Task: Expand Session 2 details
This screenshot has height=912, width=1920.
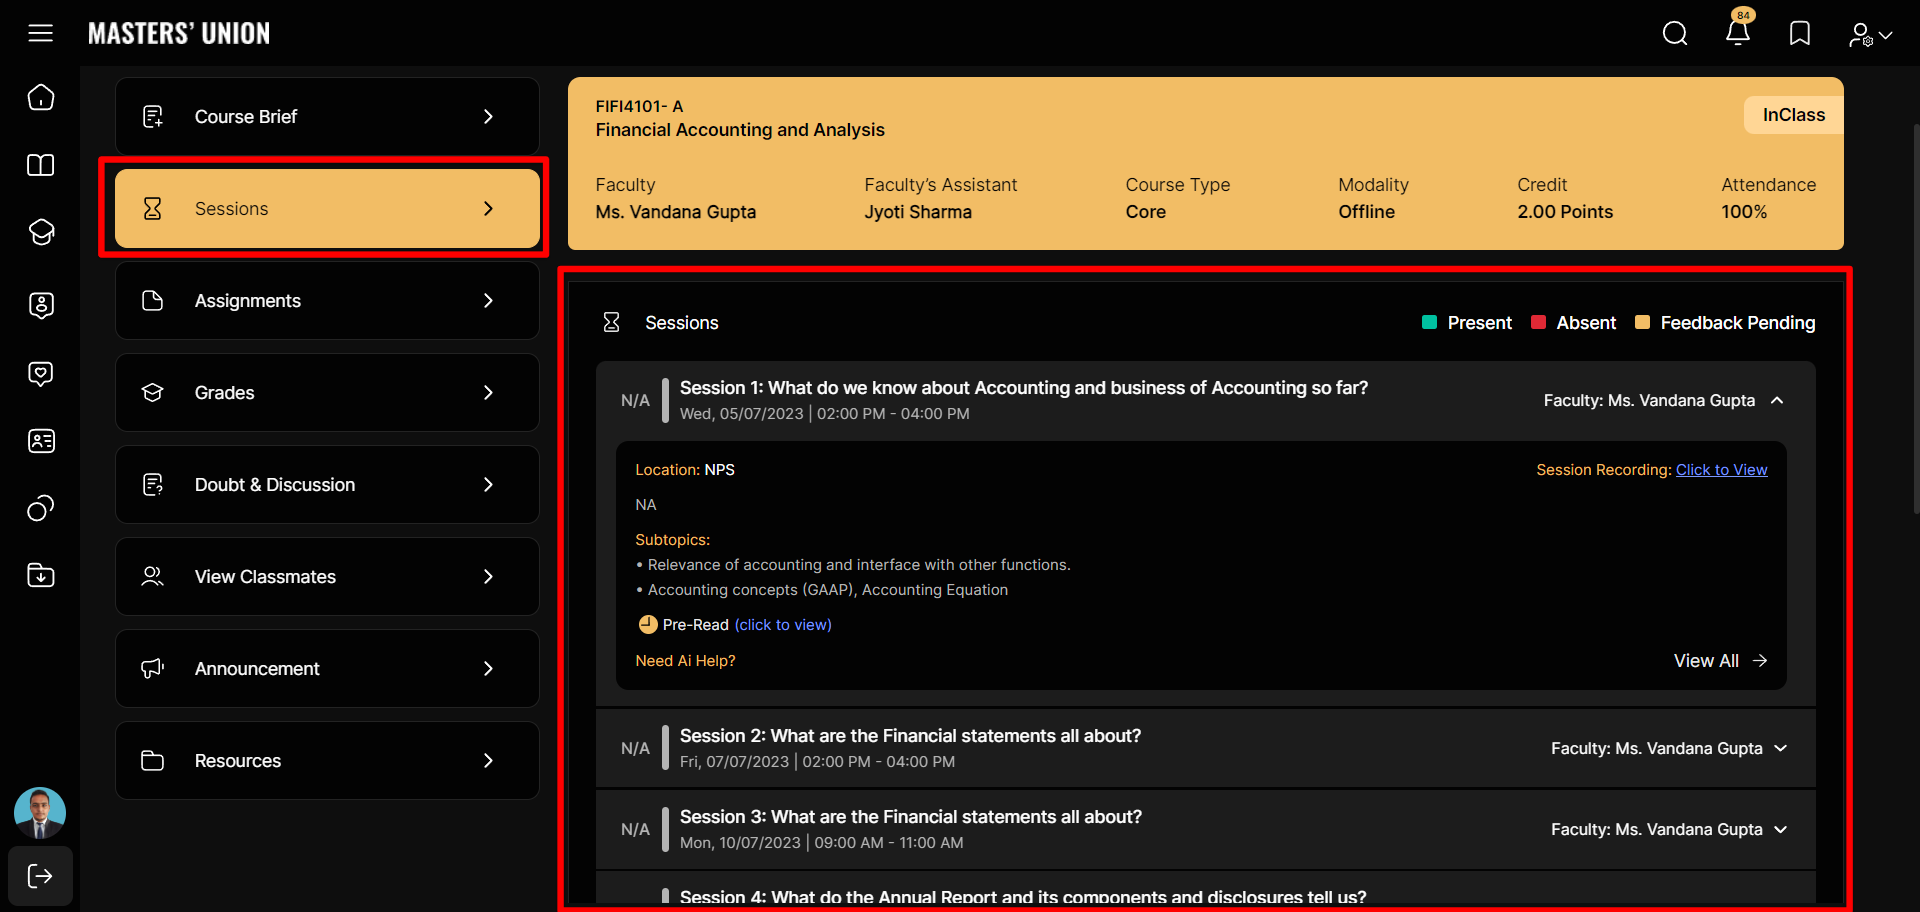Action: coord(1780,748)
